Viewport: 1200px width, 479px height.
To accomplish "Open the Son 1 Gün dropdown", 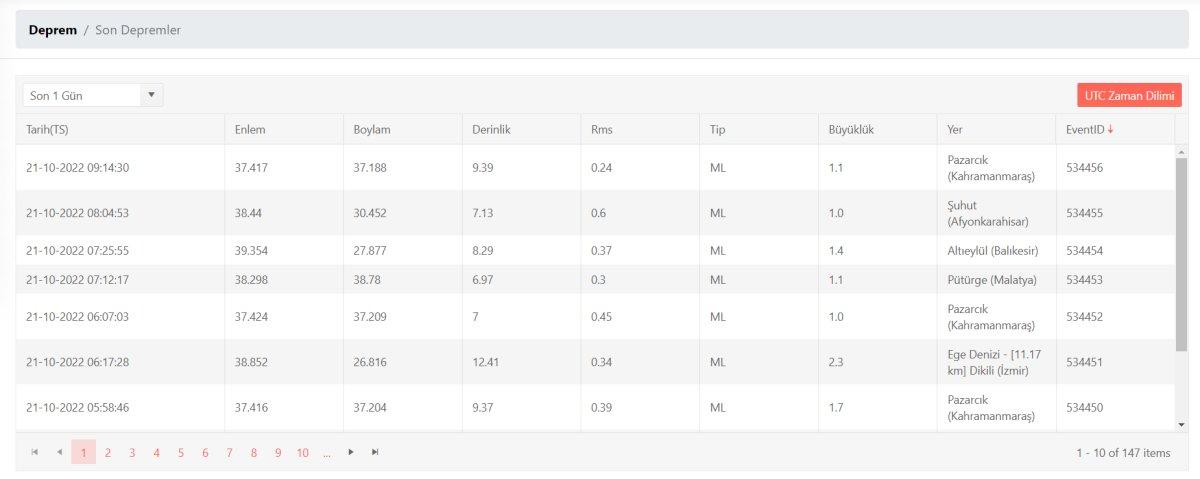I will coord(93,95).
